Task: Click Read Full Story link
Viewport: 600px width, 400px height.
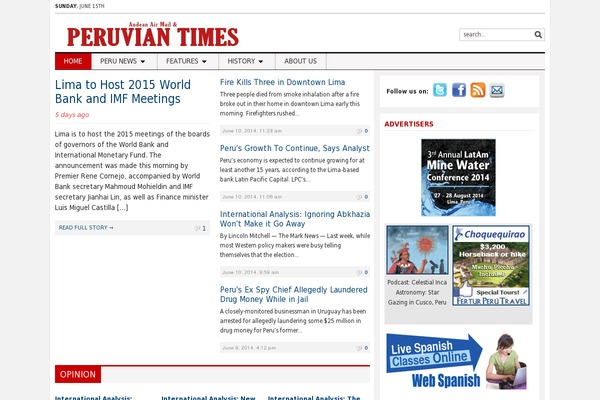Action: (86, 228)
